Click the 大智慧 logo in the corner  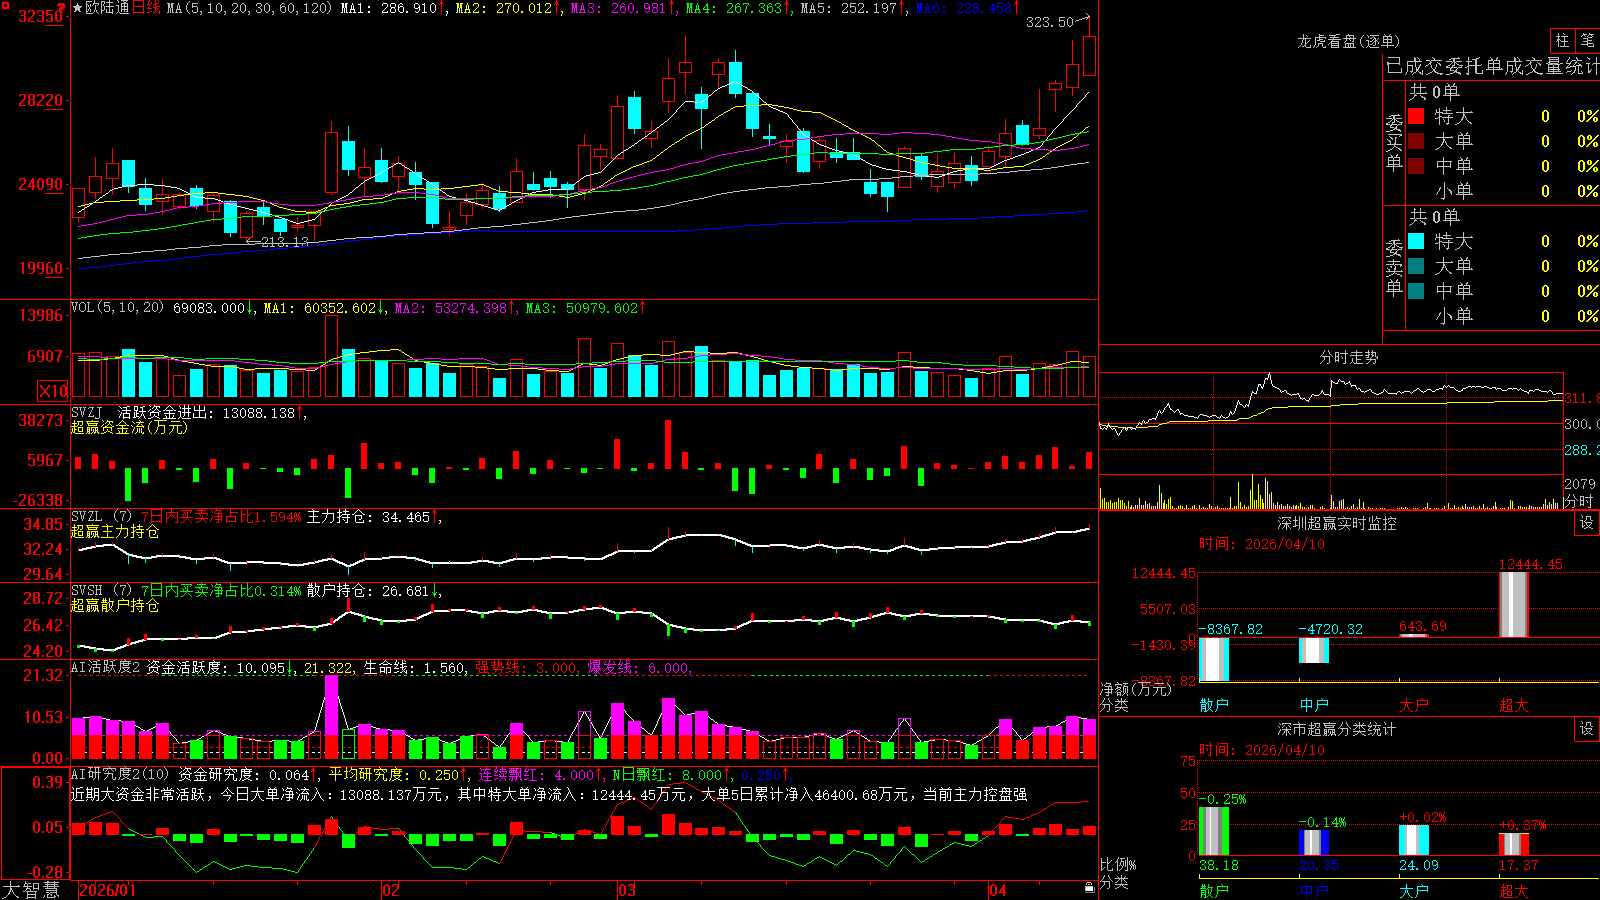click(x=31, y=890)
